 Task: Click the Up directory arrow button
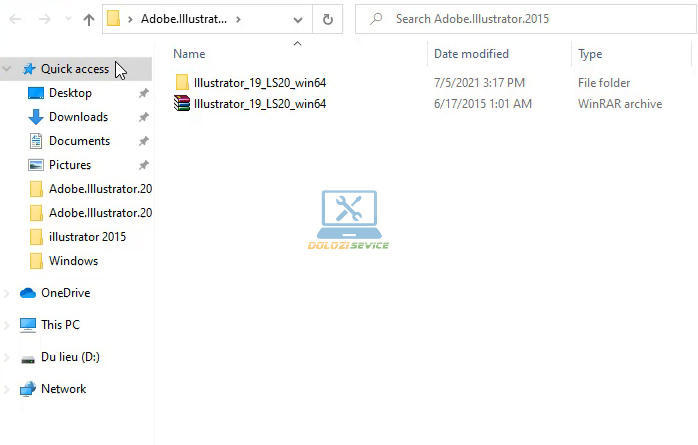(x=89, y=19)
